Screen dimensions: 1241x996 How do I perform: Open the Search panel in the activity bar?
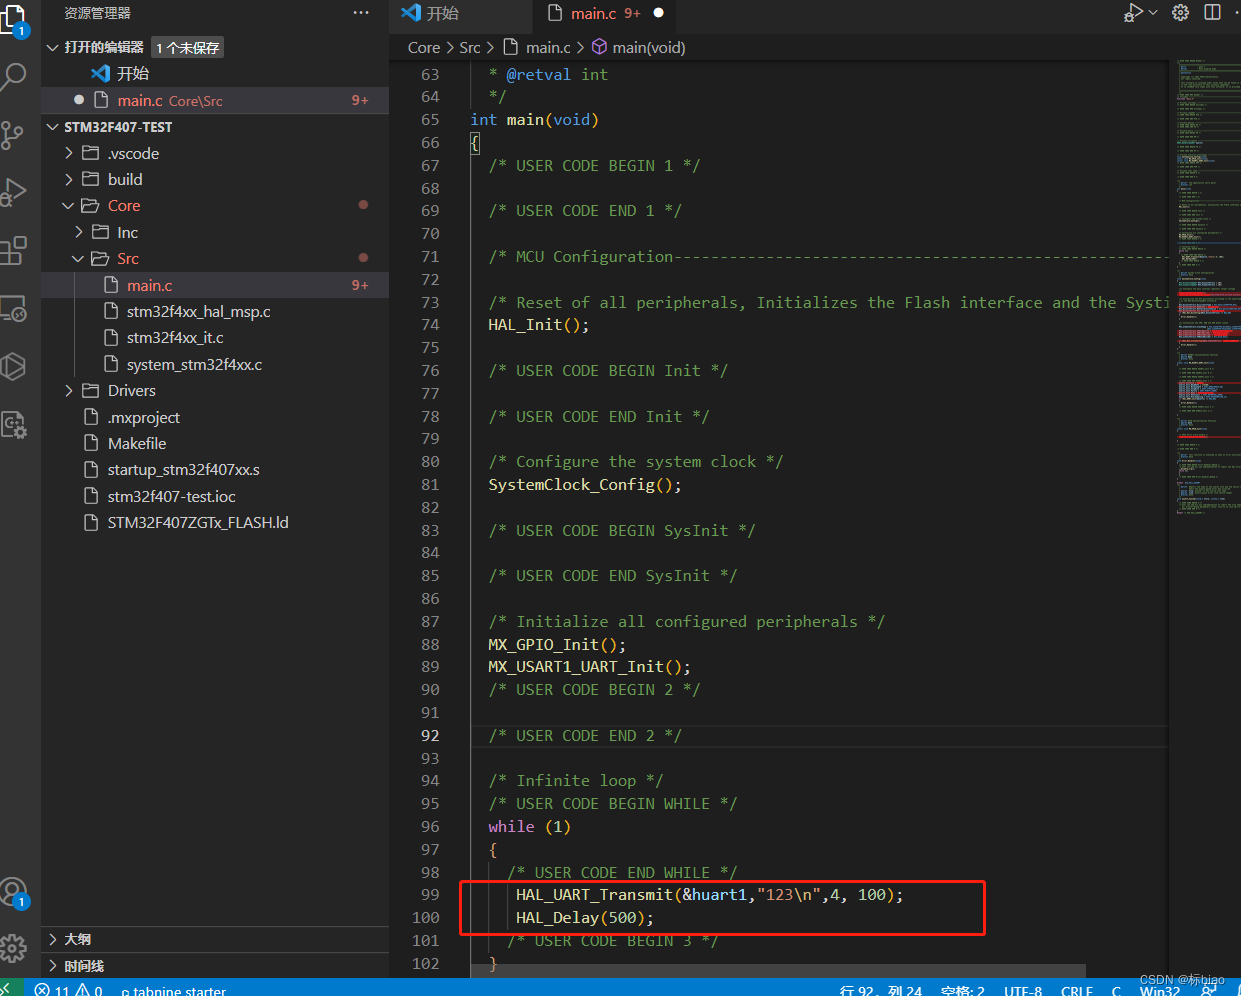15,75
